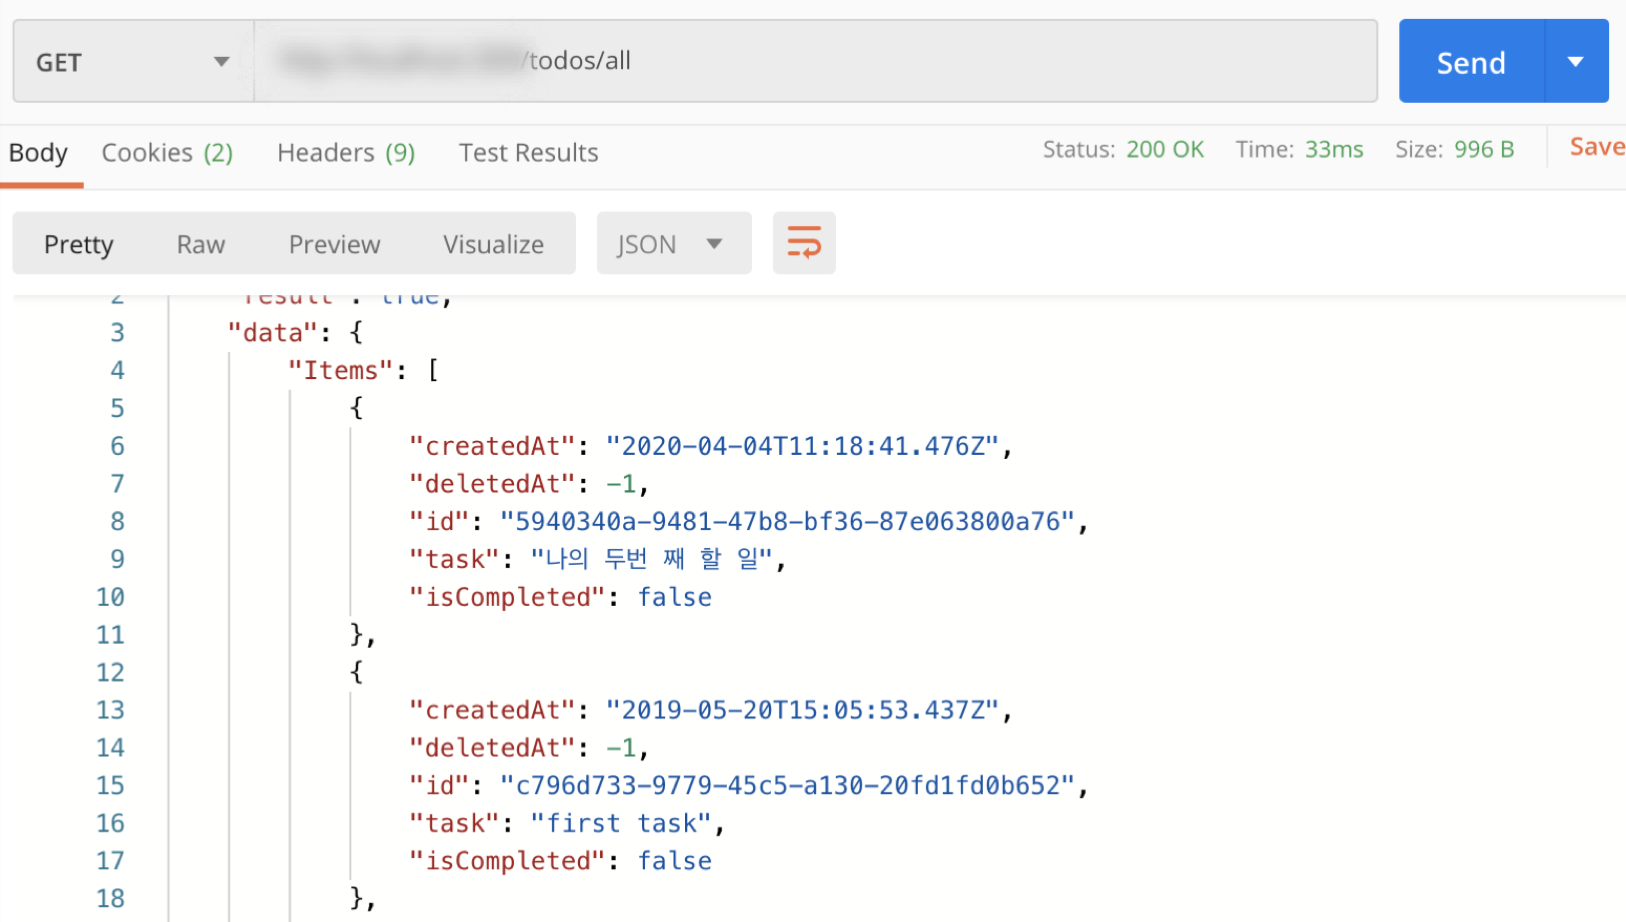Click the response time 33ms

coord(1334,150)
